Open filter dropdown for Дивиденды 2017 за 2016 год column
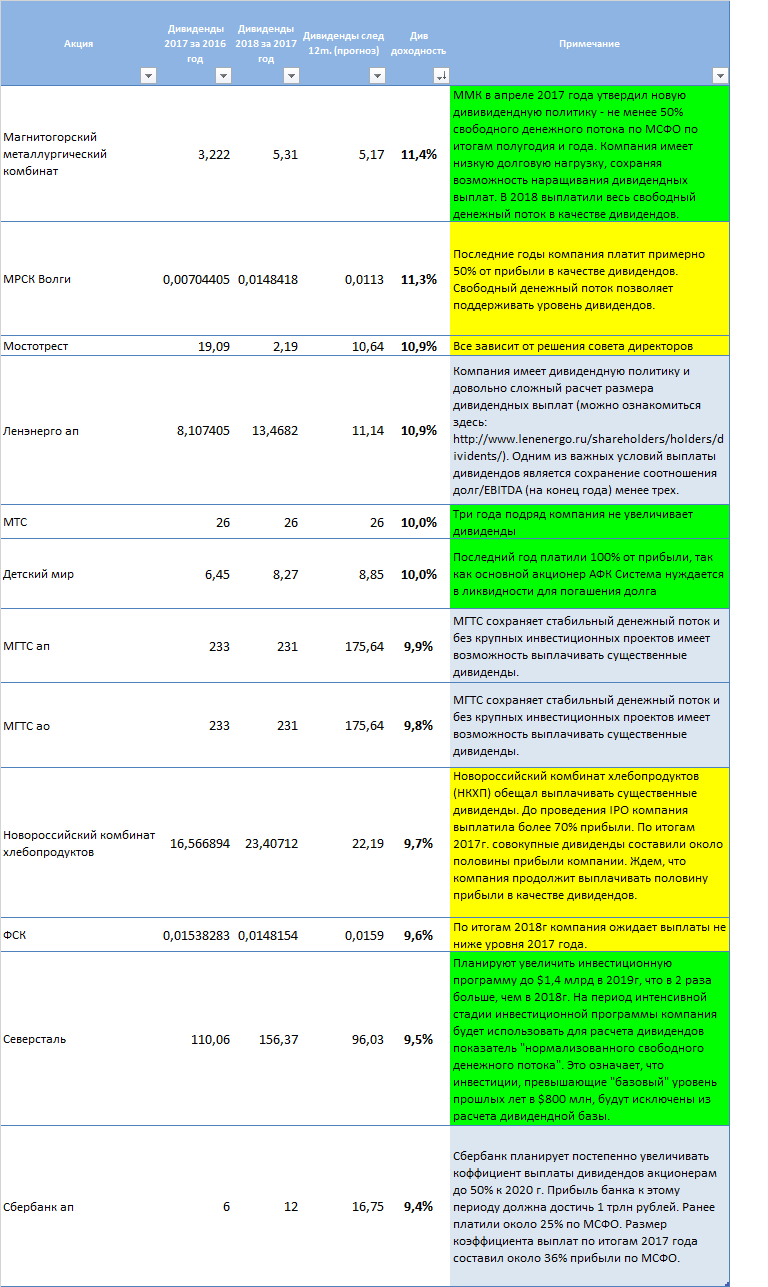The width and height of the screenshot is (768, 1287). [223, 76]
